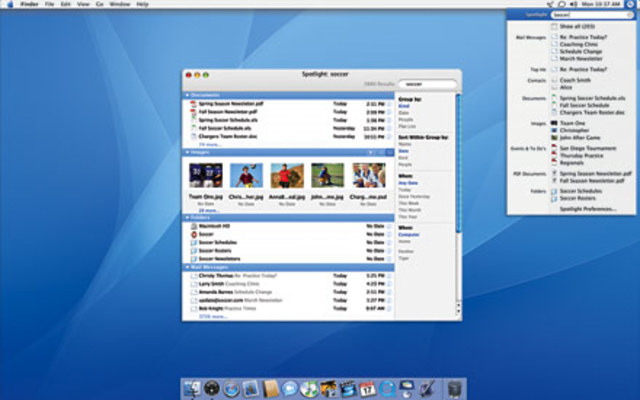The width and height of the screenshot is (640, 400).
Task: Limit Where to Home
Action: click(x=404, y=242)
